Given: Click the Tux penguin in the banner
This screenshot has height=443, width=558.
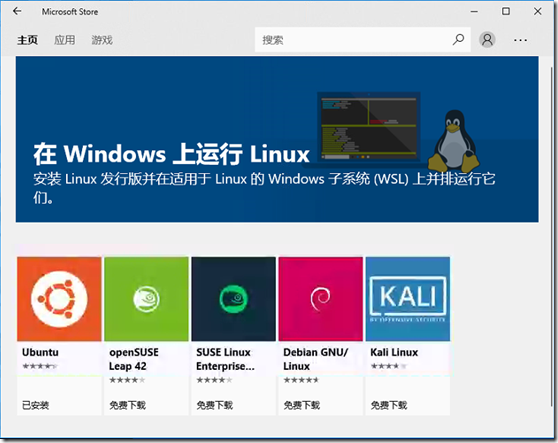Looking at the screenshot, I should click(x=453, y=141).
